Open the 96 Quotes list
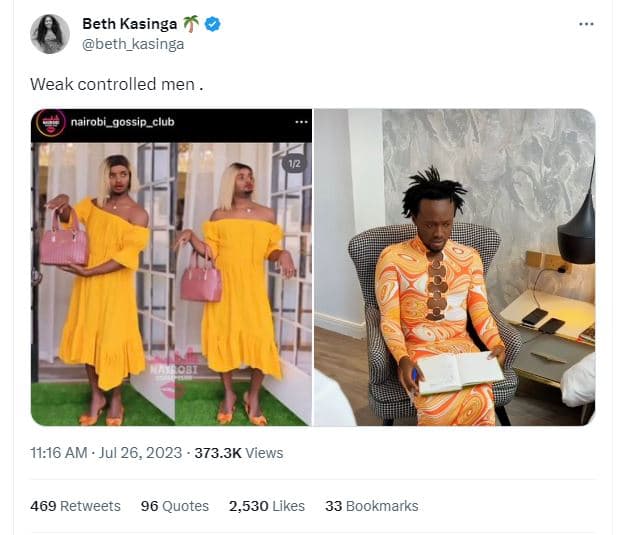The width and height of the screenshot is (623, 535). tap(176, 506)
